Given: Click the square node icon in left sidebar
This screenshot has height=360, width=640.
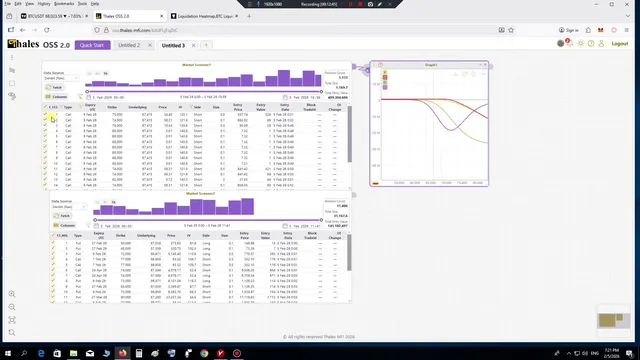Looking at the screenshot, I should [x=12, y=83].
